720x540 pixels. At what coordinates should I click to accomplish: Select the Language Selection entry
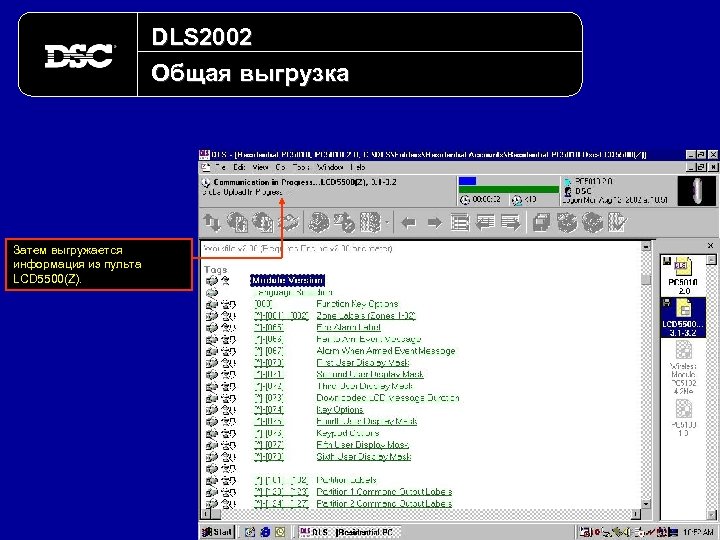click(293, 292)
